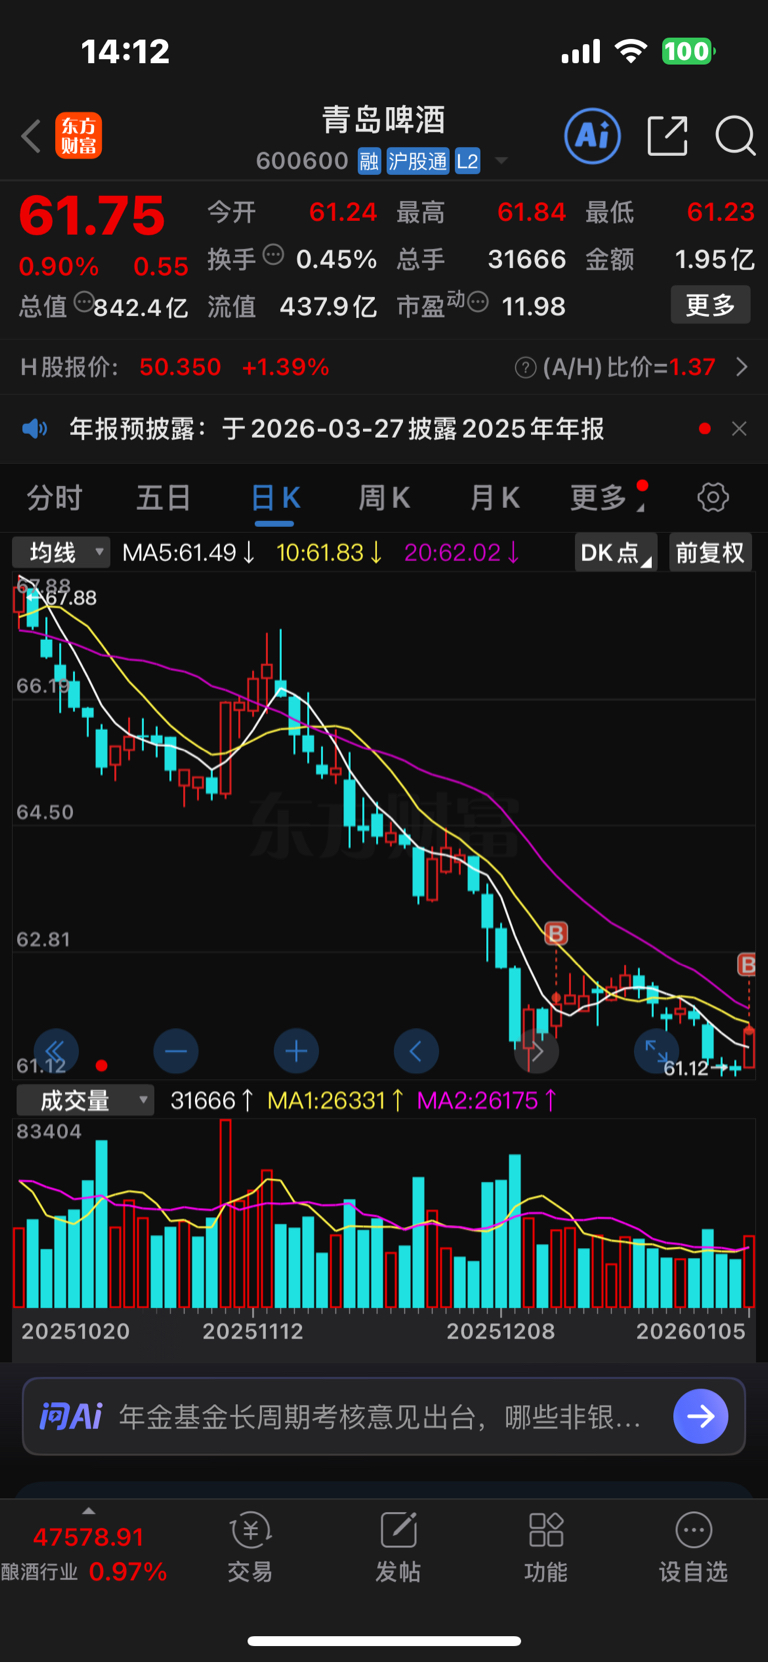Zoom in chart with plus button
Viewport: 768px width, 1663px height.
tap(296, 1051)
